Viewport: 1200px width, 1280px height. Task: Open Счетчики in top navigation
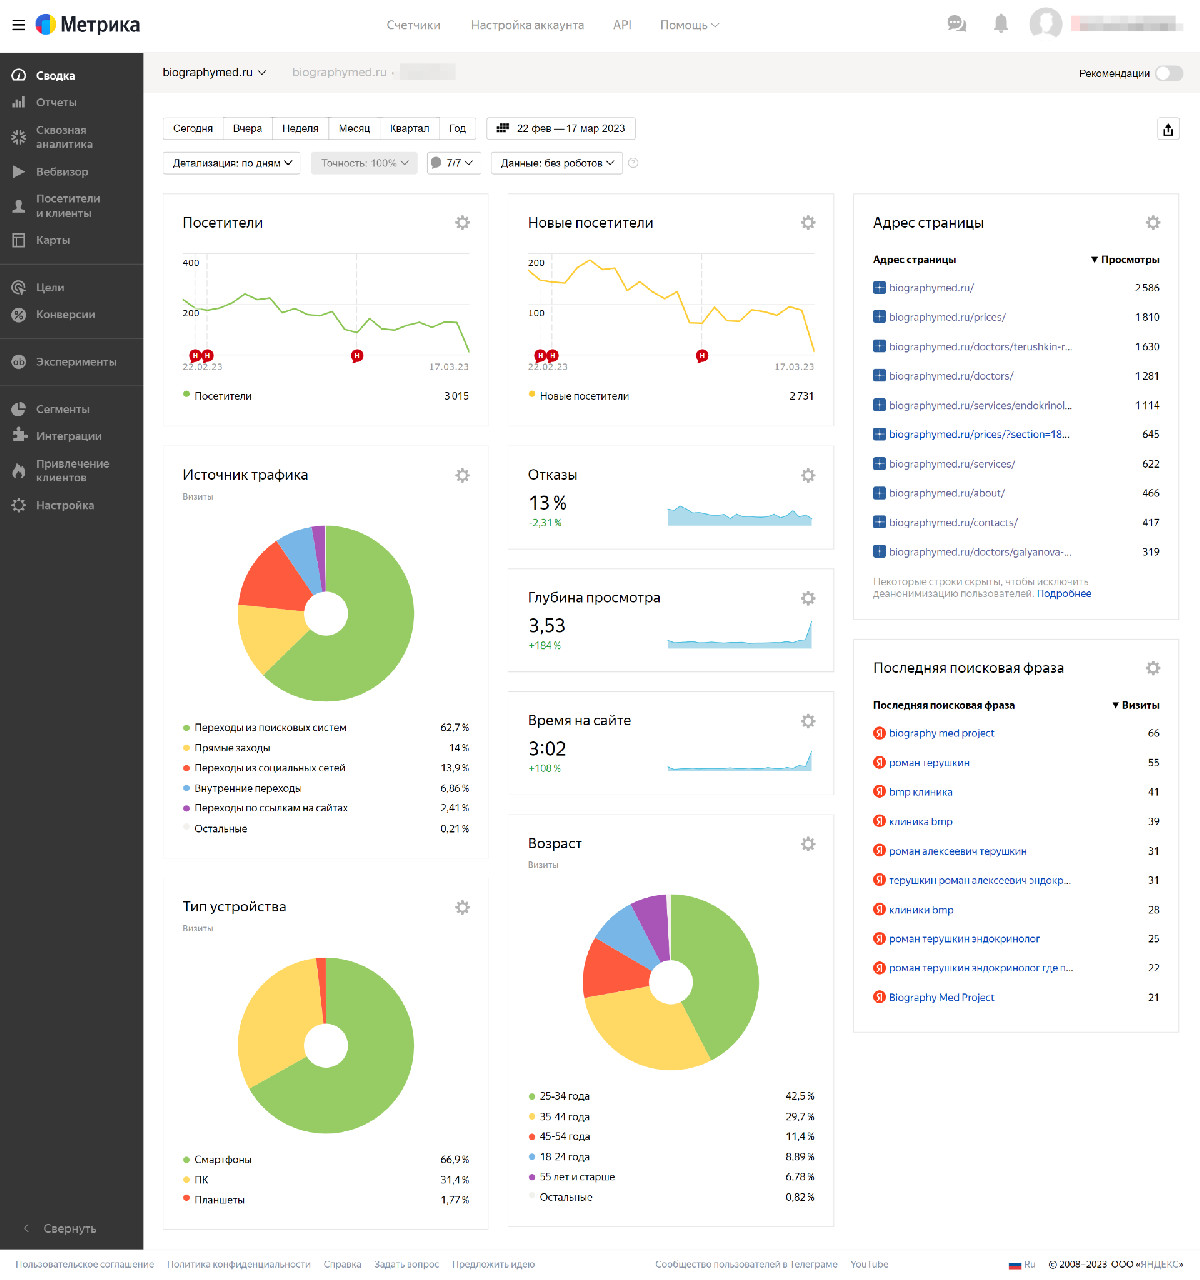414,25
